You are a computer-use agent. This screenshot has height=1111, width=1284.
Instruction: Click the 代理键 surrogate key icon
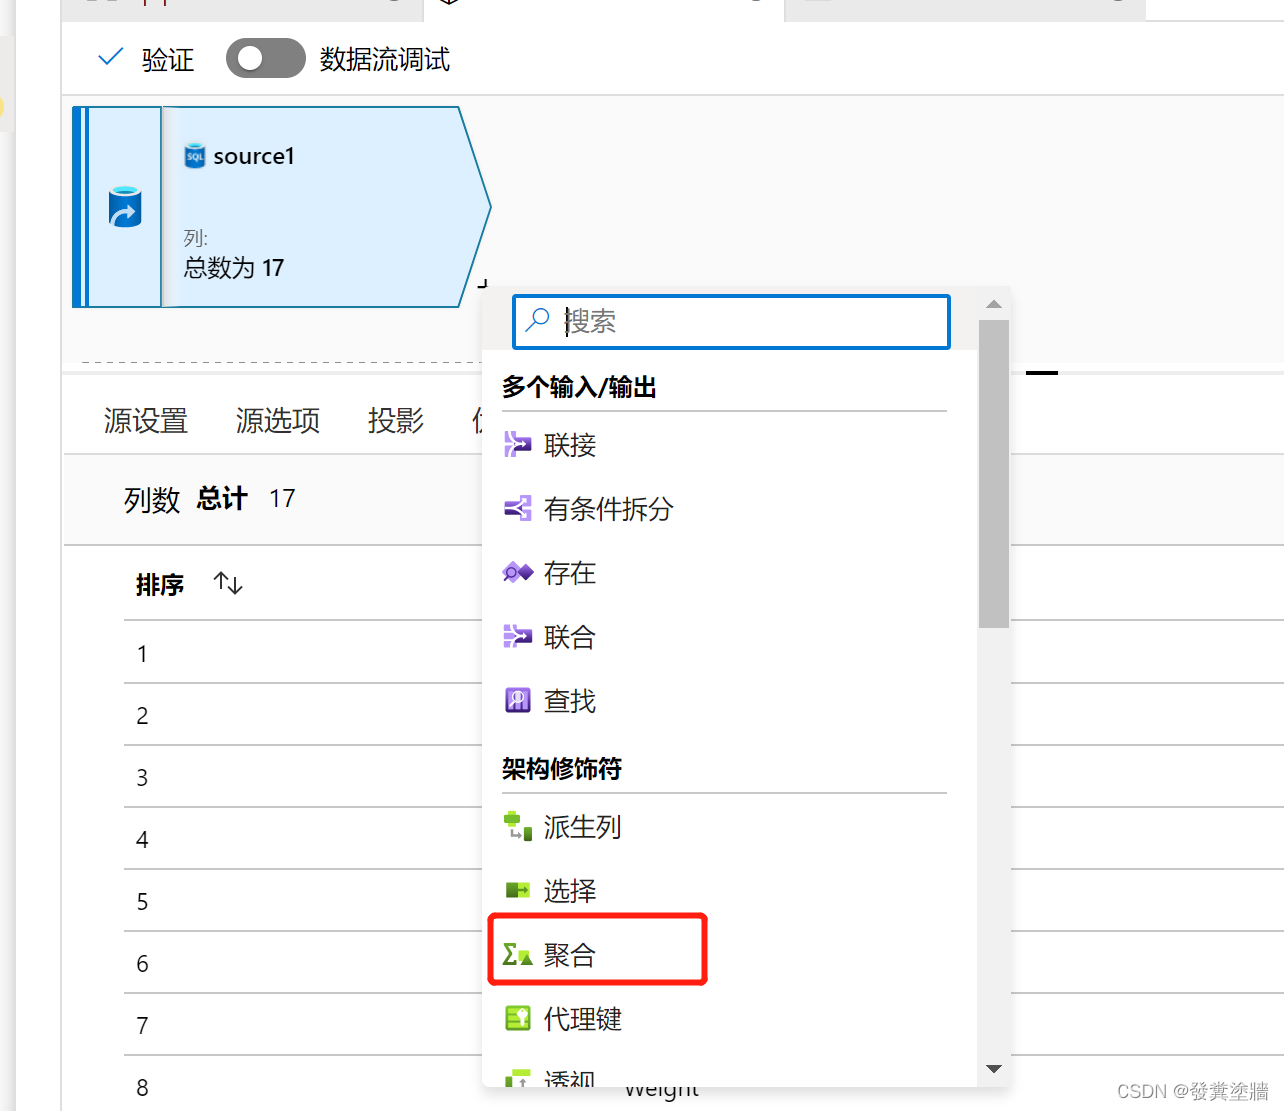tap(517, 1018)
